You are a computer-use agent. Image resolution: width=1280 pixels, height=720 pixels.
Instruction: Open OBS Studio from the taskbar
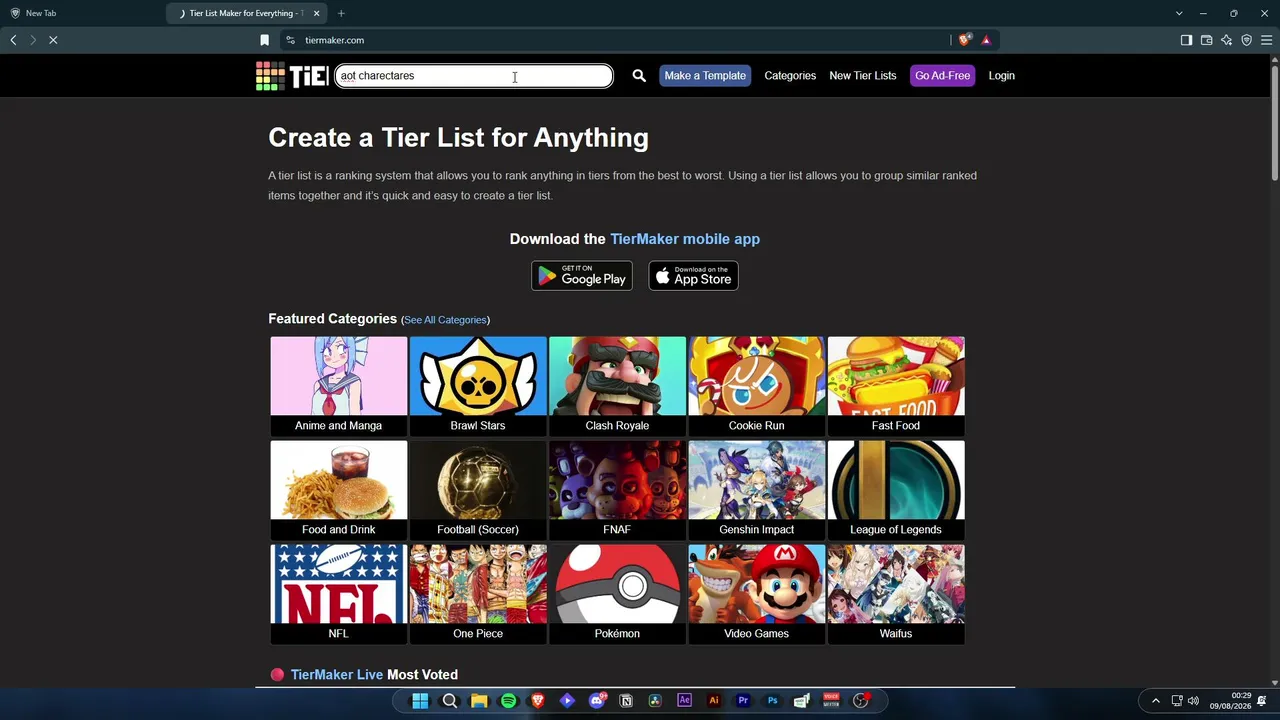pos(861,701)
